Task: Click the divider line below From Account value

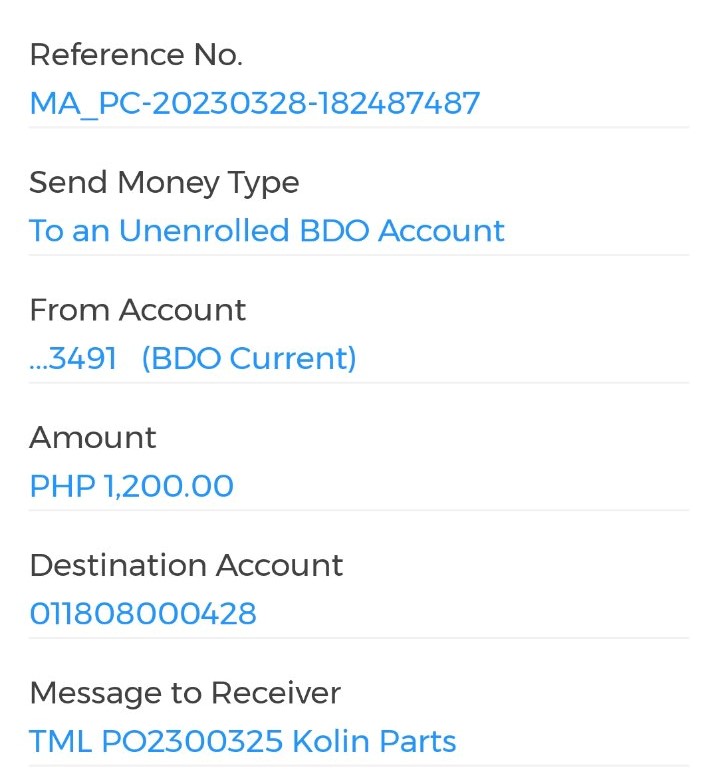Action: coord(359,382)
